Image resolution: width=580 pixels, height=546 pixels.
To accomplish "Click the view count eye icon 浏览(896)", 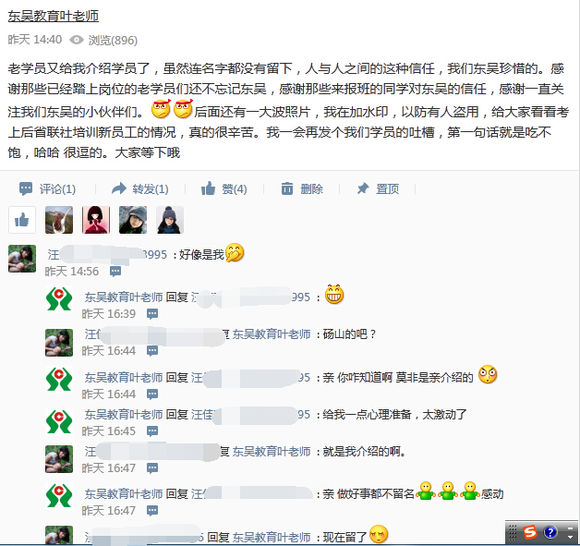I will tap(77, 40).
